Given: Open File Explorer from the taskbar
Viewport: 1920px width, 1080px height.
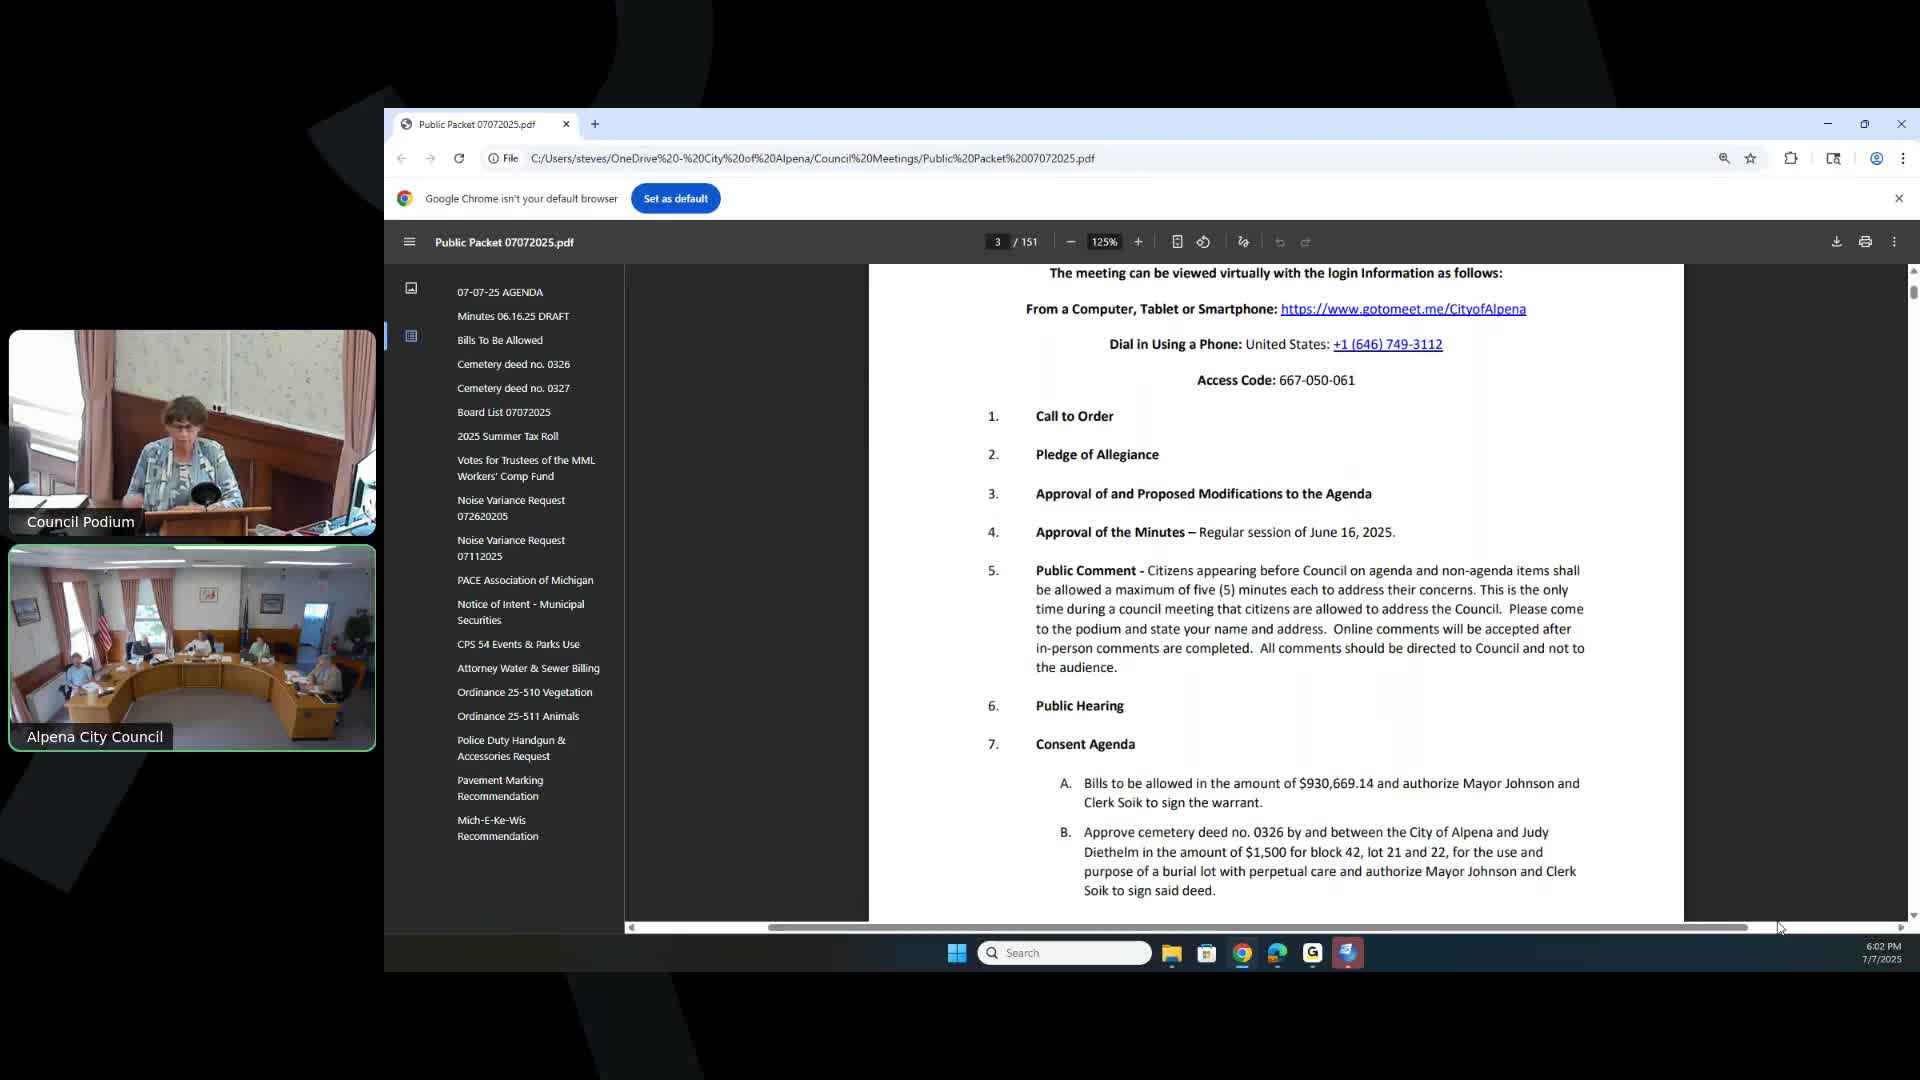Looking at the screenshot, I should [x=1171, y=953].
